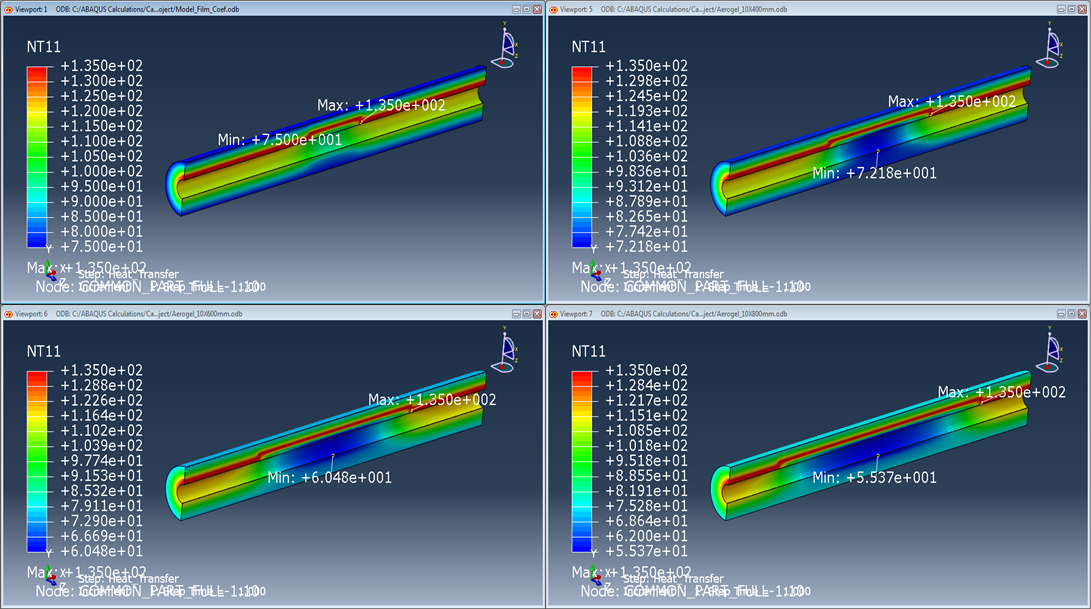Image resolution: width=1091 pixels, height=609 pixels.
Task: Click the Z axis label on Viewport 5 compass
Action: coord(1062,55)
